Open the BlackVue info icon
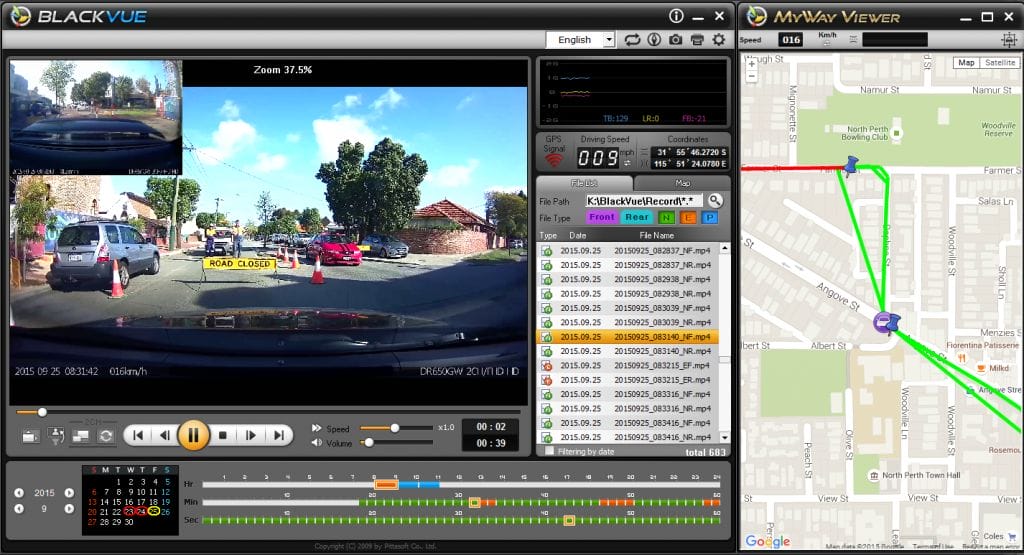The height and width of the screenshot is (555, 1024). [x=676, y=16]
